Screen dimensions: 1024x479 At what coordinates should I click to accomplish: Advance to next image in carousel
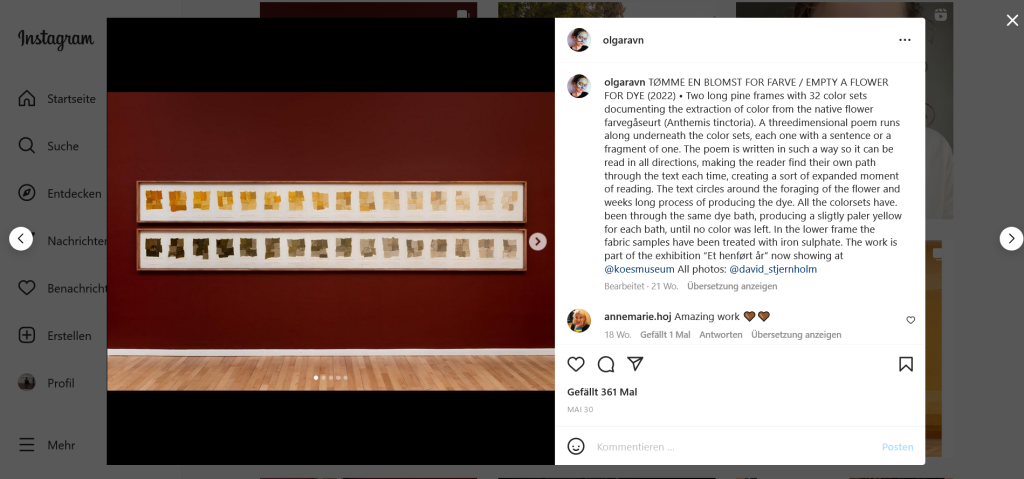pos(537,242)
